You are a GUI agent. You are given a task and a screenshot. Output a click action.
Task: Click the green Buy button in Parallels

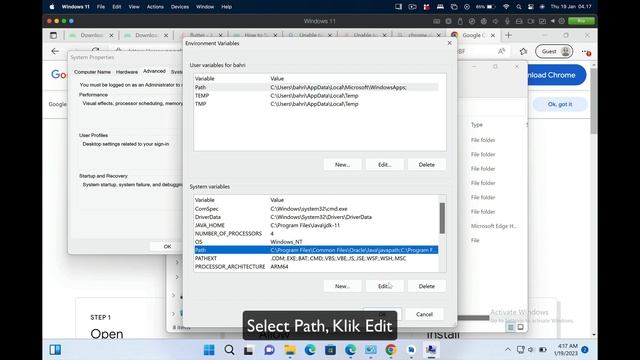(581, 21)
